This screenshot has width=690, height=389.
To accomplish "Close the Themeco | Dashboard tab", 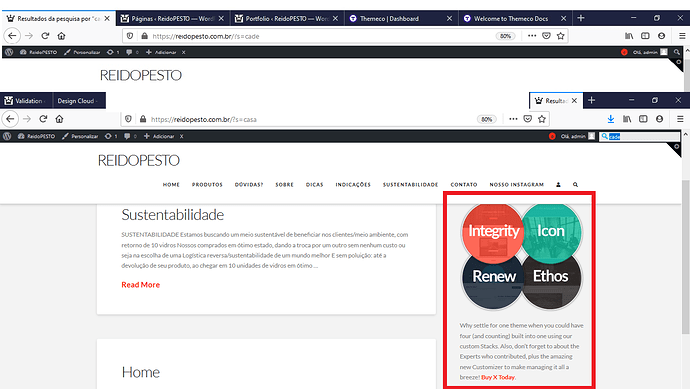I will pos(449,18).
